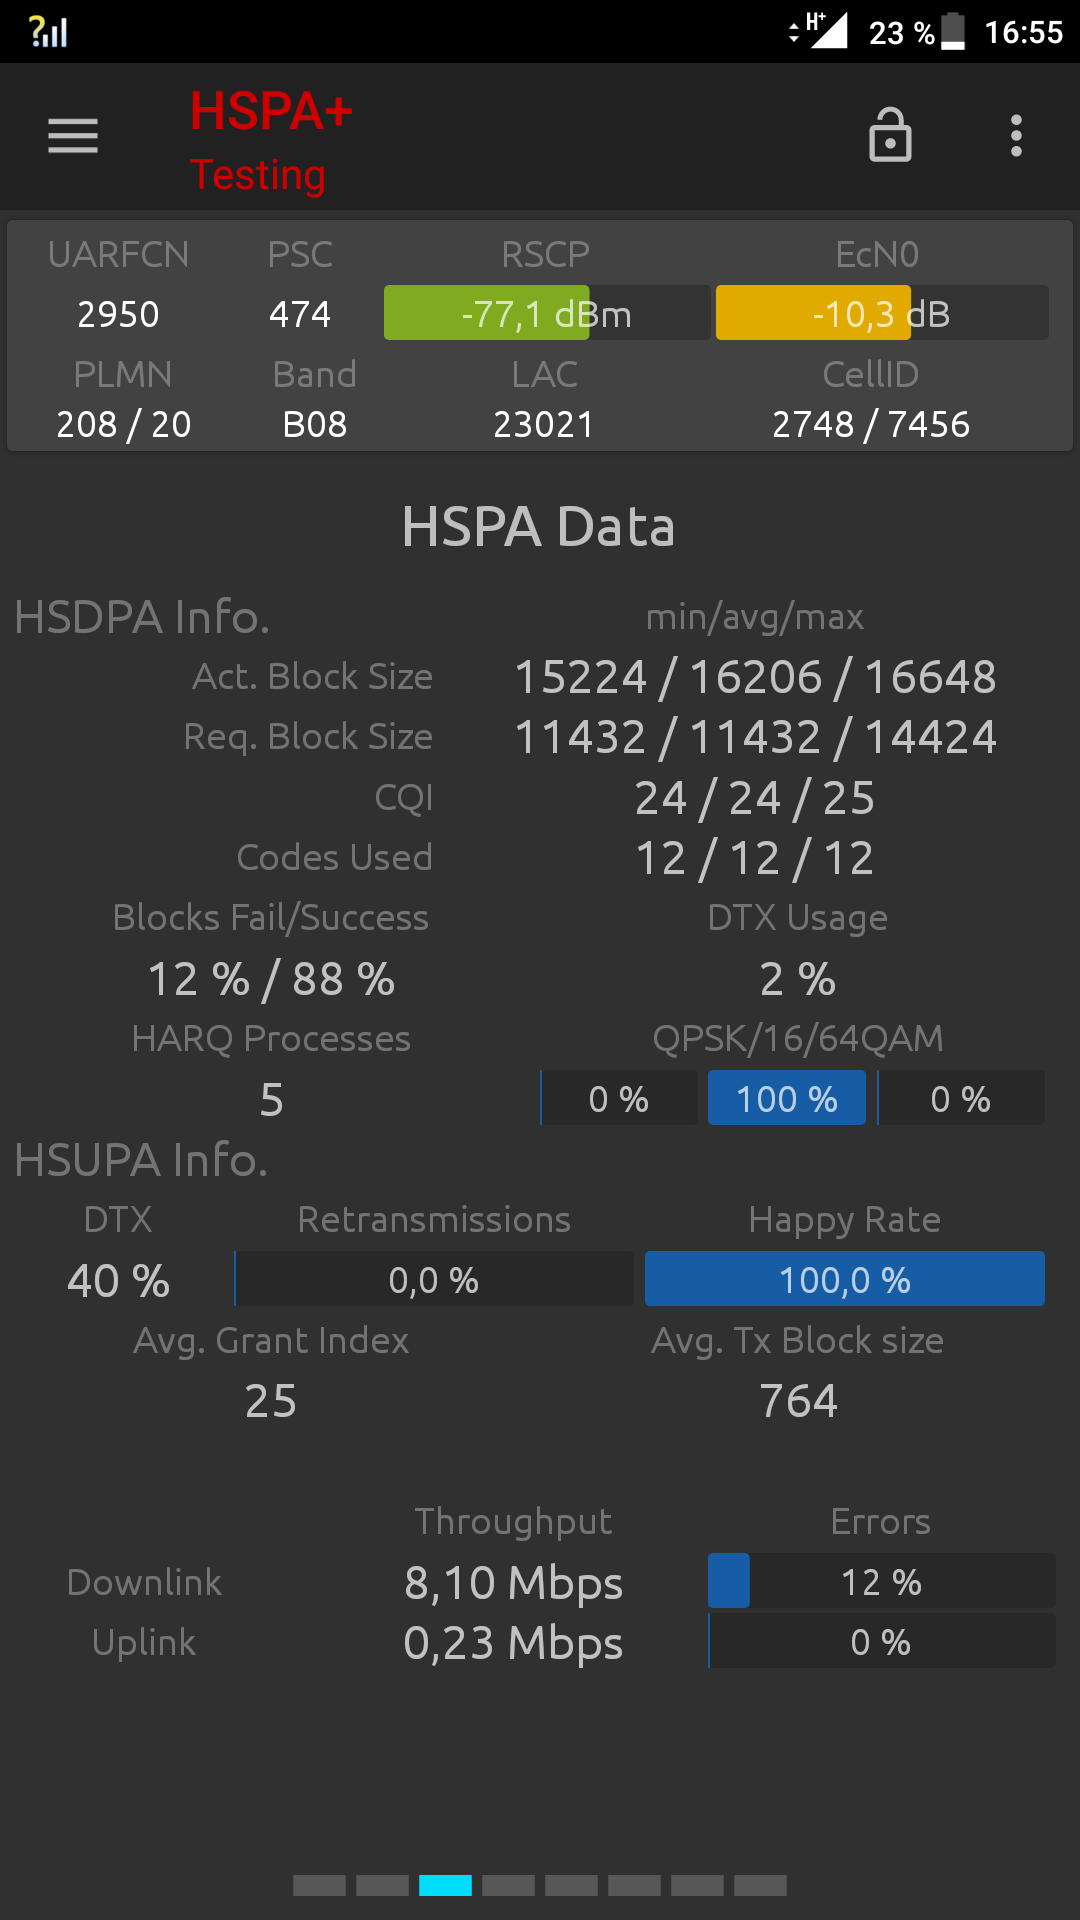1080x1920 pixels.
Task: Tap the RSCP -77,1 dBm signal bar
Action: (547, 313)
